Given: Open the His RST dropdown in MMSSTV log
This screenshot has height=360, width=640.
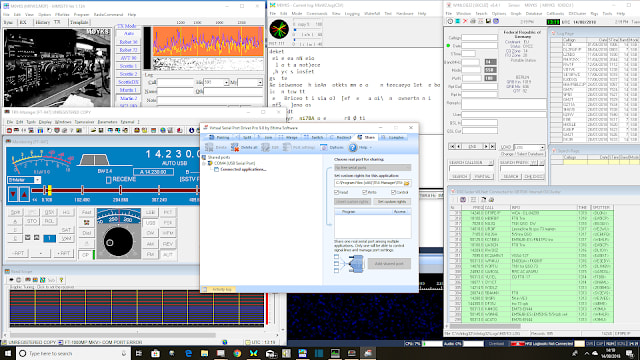Looking at the screenshot, I should coord(226,82).
